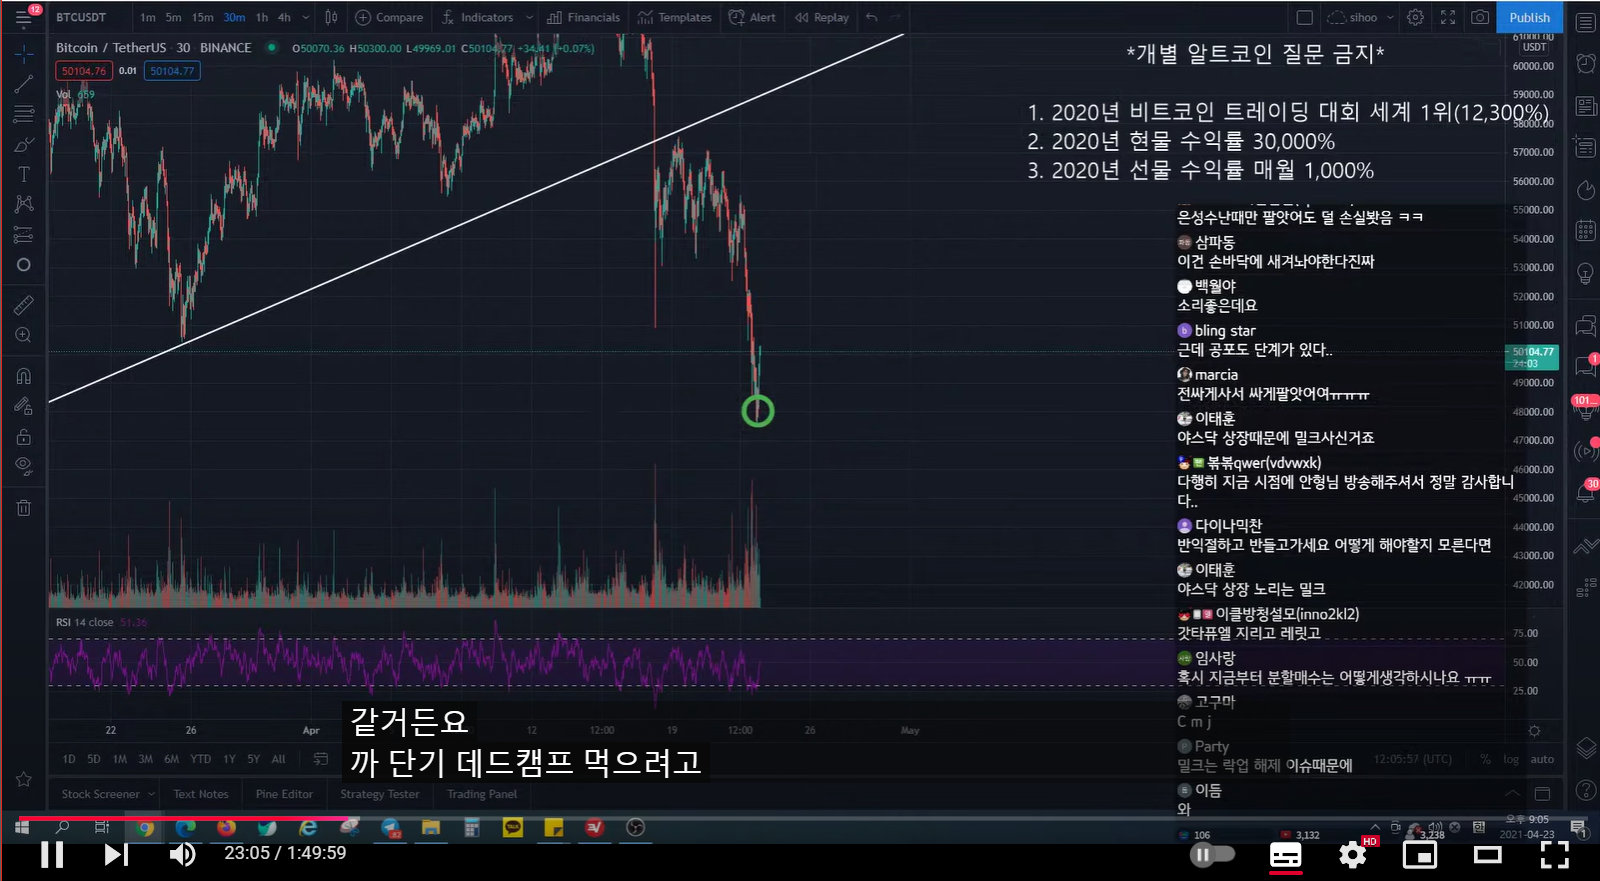
Task: Click the go-to-date calendar icon
Action: (321, 759)
